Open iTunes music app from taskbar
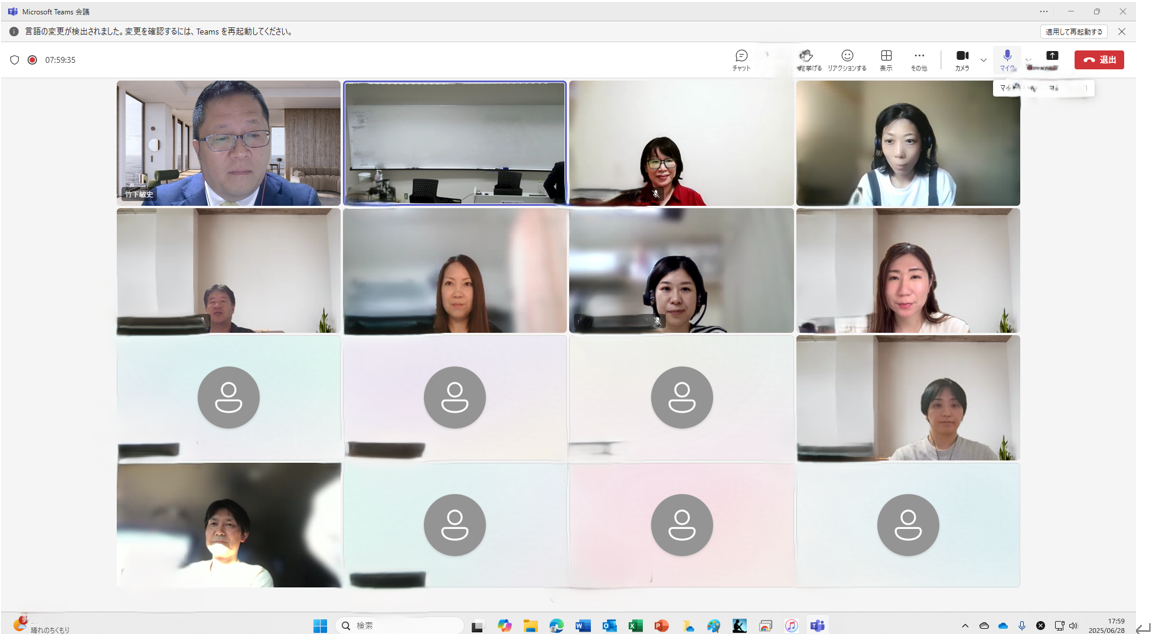This screenshot has width=1162, height=634. click(x=791, y=626)
